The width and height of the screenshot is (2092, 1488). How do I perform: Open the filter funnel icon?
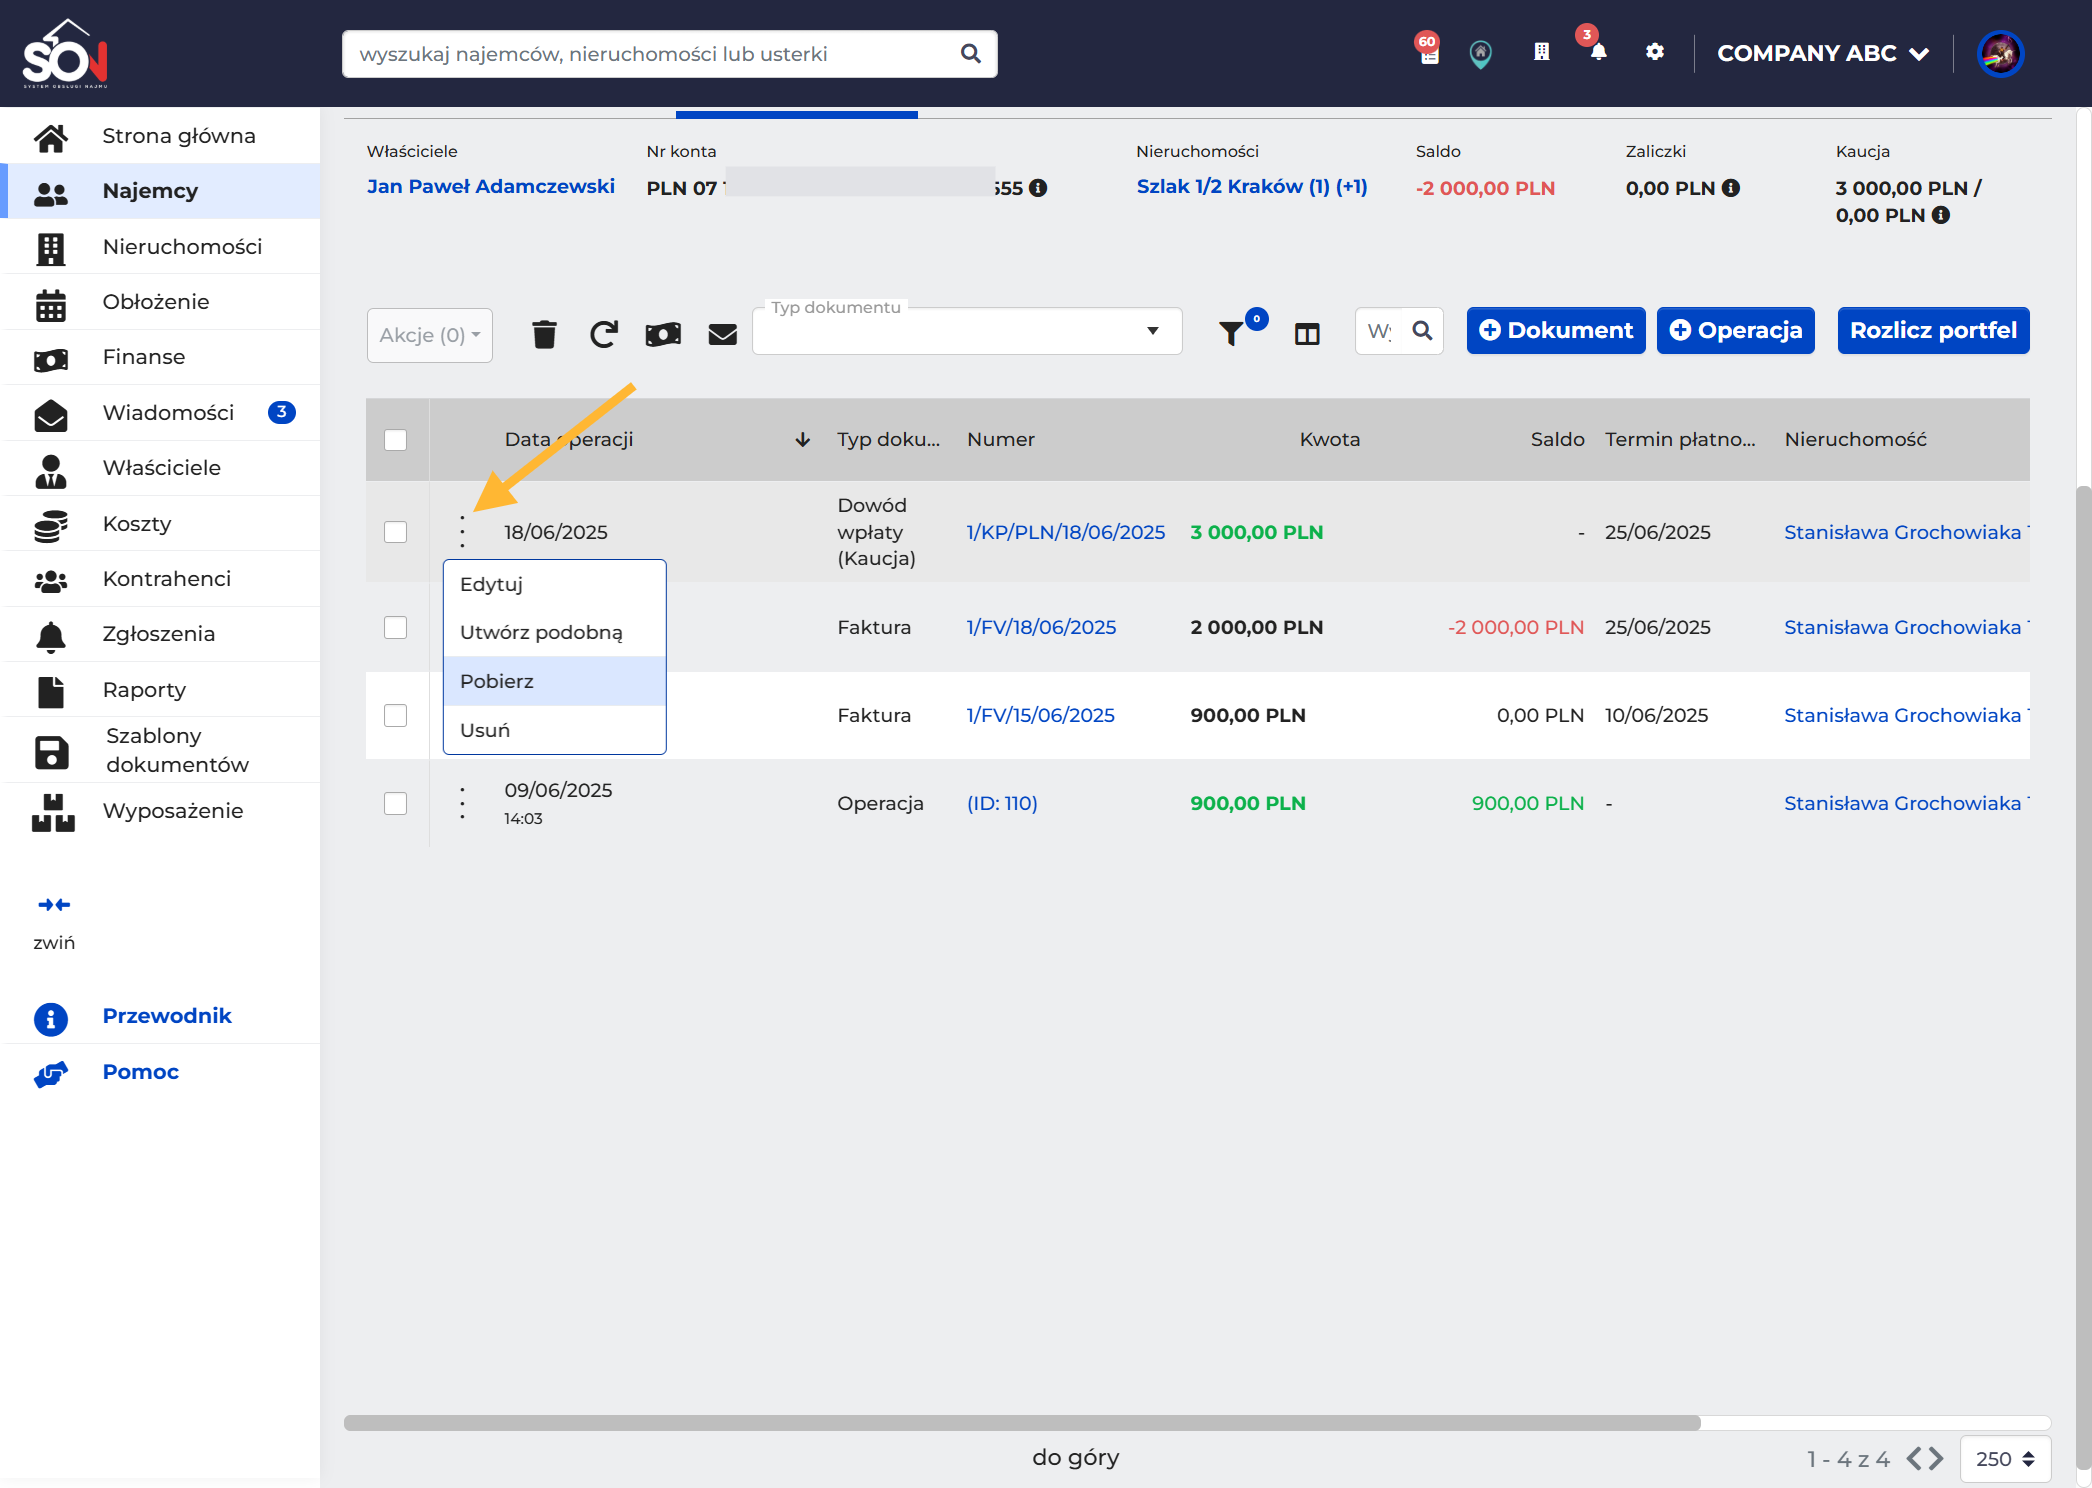1232,333
